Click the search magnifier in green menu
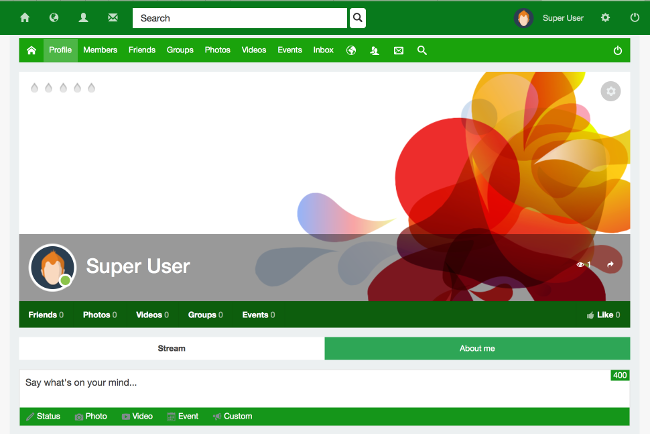 [422, 51]
